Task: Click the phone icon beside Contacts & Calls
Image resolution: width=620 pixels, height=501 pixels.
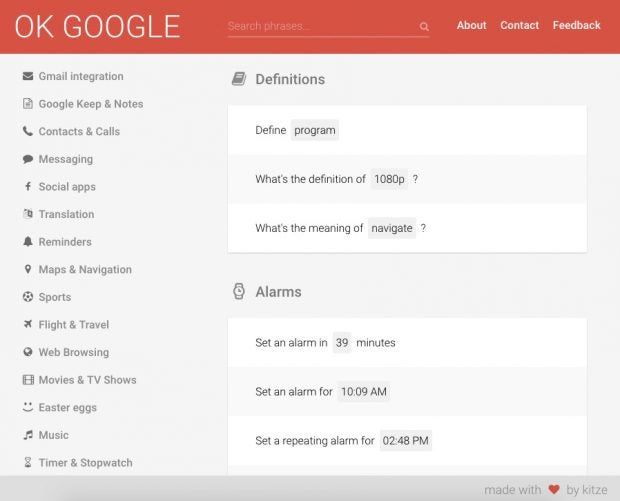Action: click(x=28, y=131)
